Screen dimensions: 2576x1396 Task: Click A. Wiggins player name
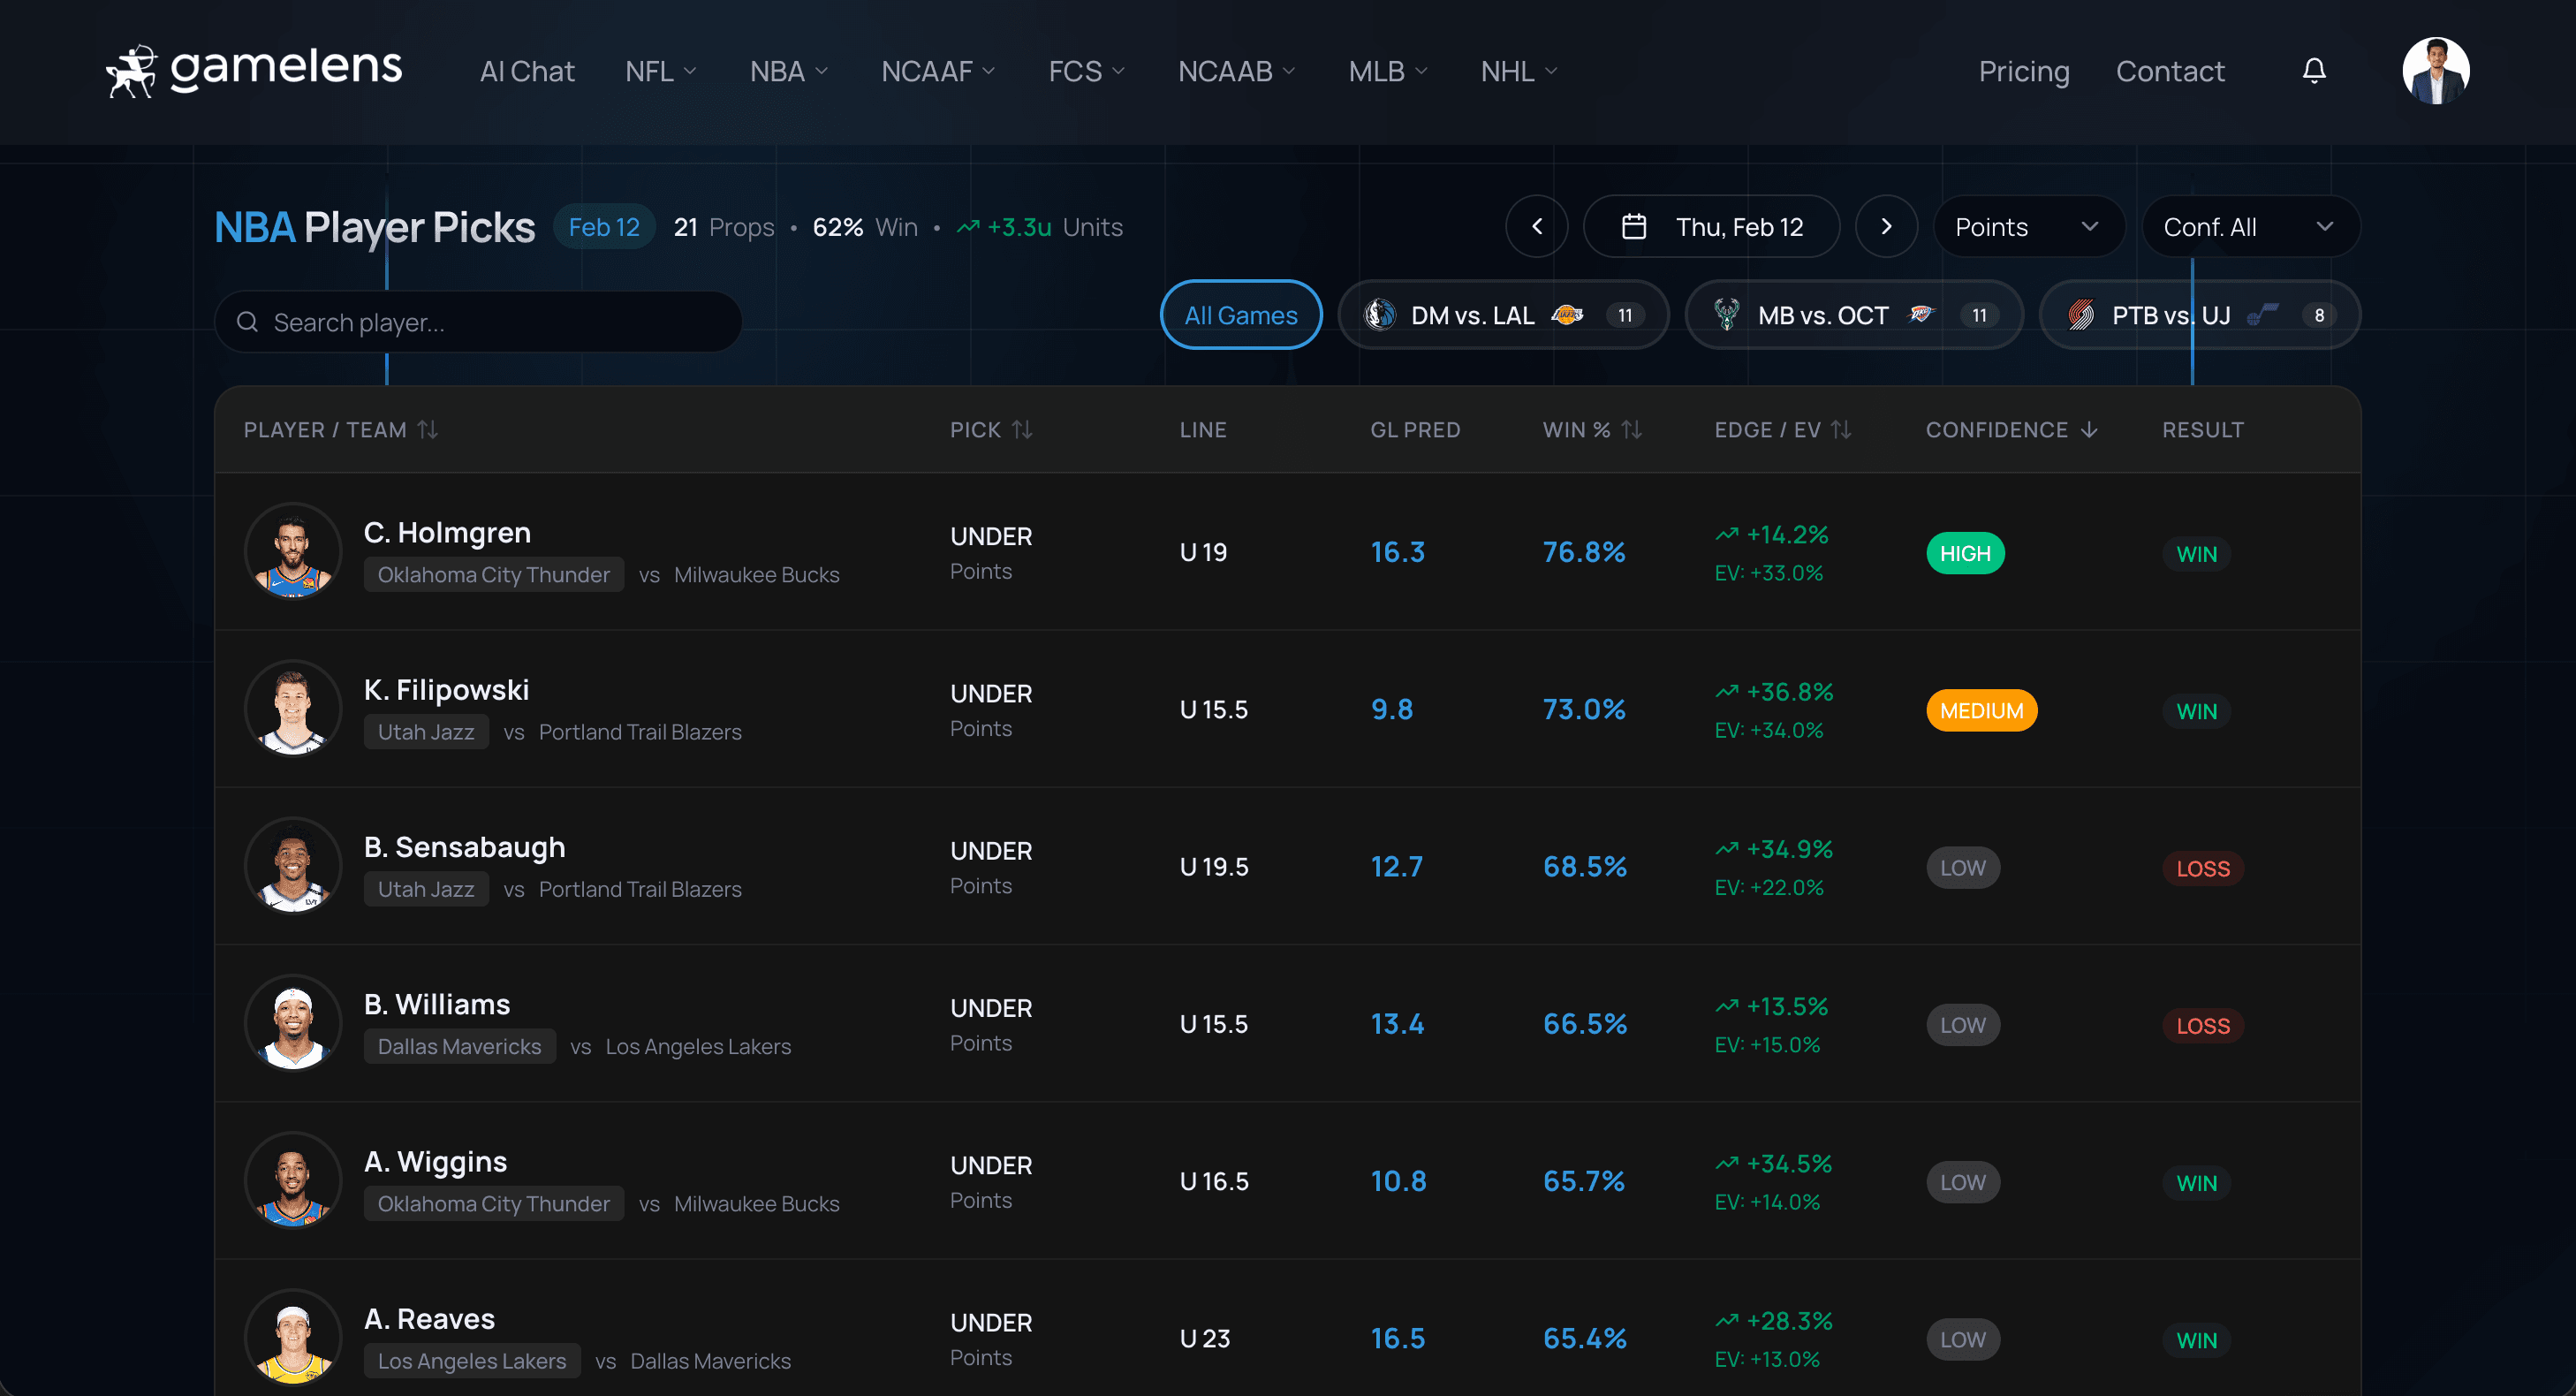435,1161
